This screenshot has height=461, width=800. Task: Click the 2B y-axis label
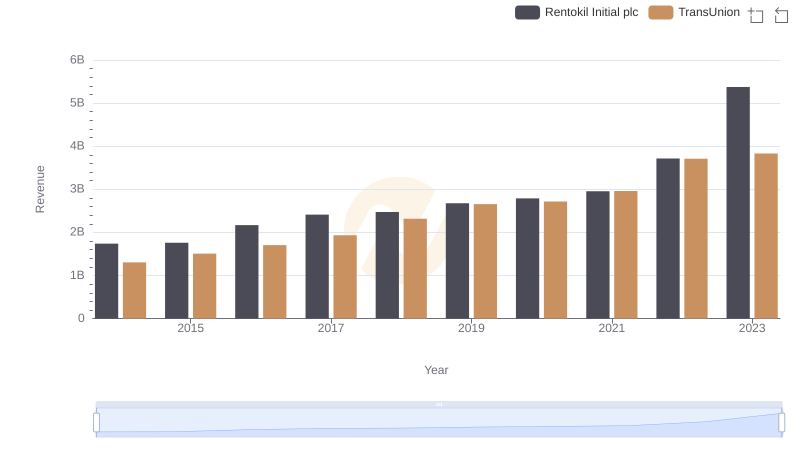pyautogui.click(x=77, y=232)
